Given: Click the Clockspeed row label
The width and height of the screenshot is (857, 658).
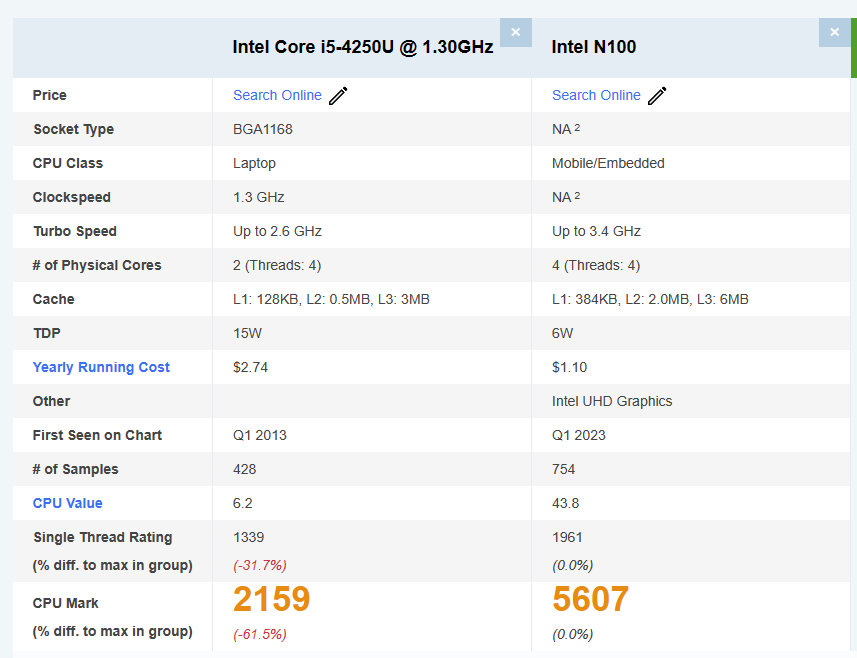Looking at the screenshot, I should click(72, 197).
